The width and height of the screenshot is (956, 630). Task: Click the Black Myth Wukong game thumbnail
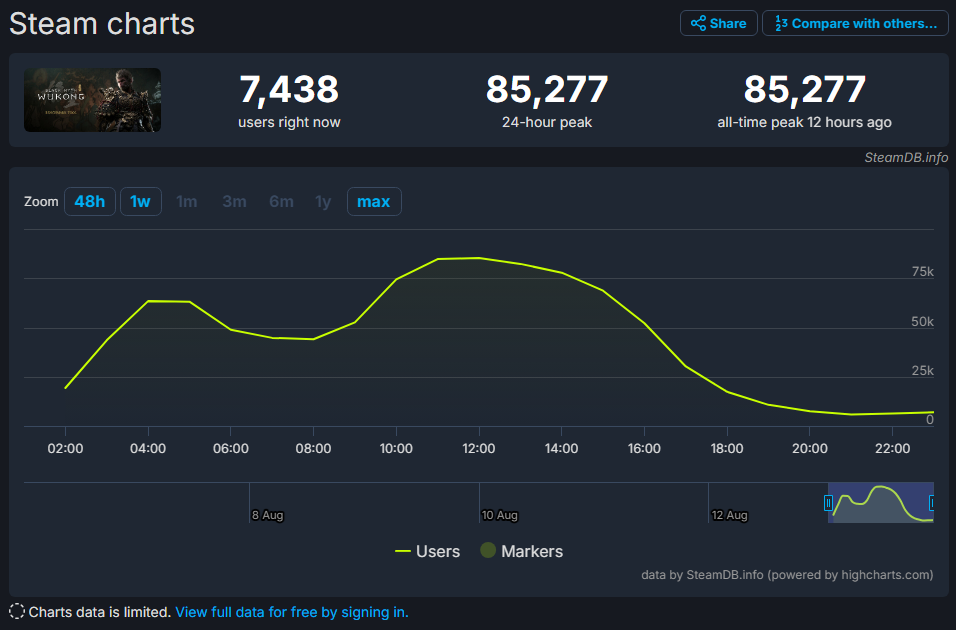click(93, 100)
